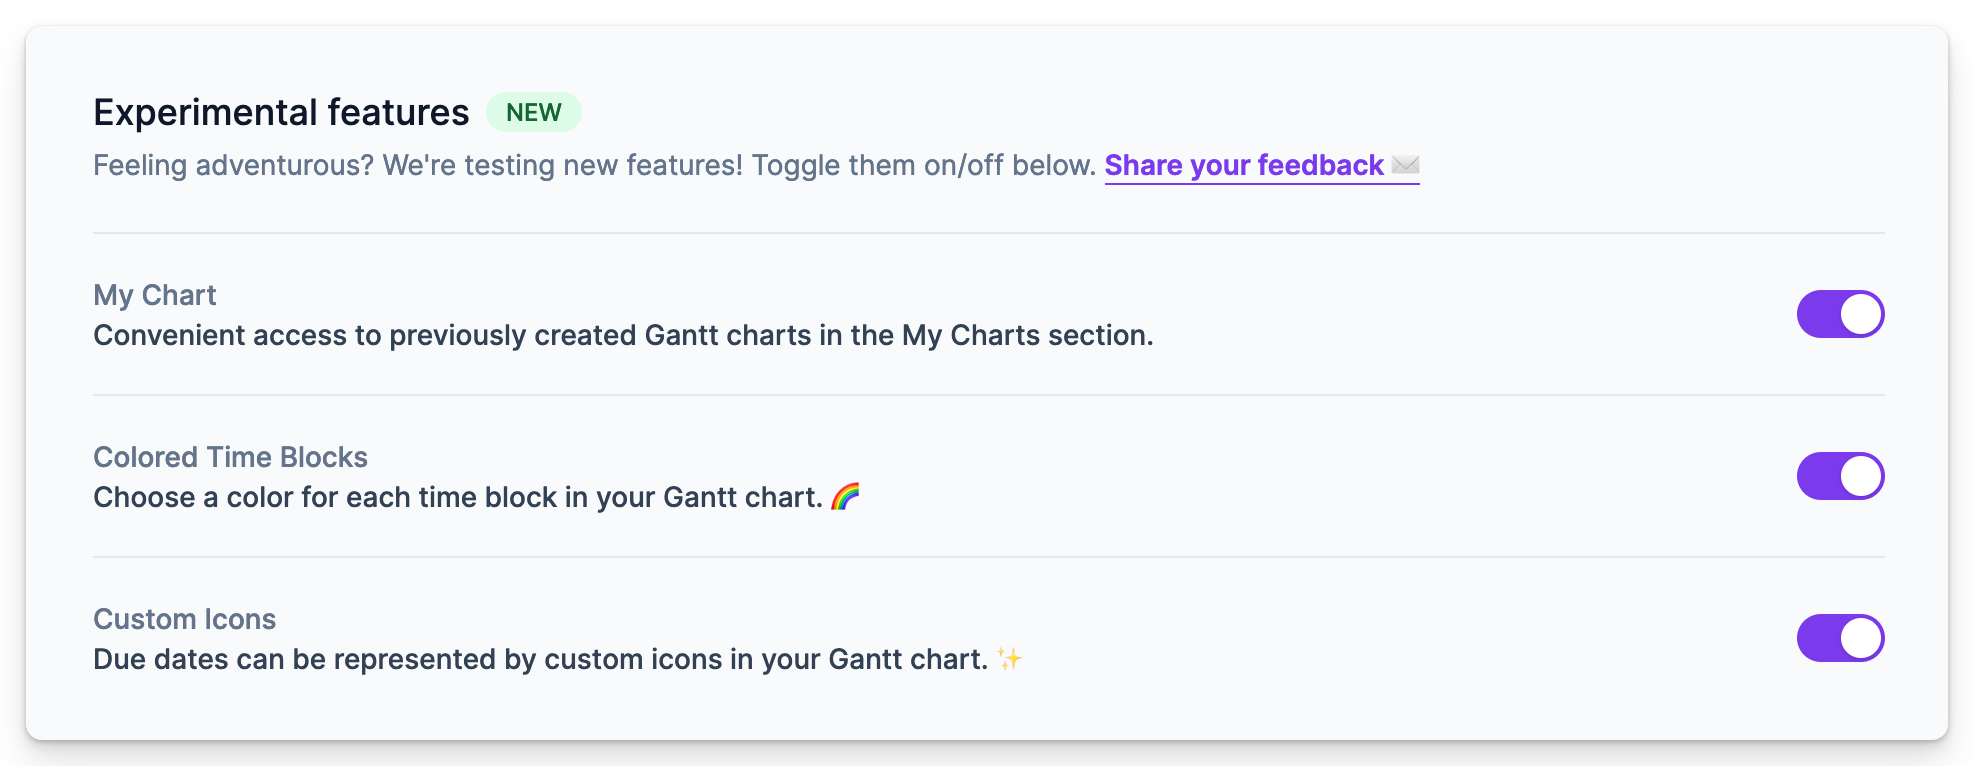The image size is (1974, 766).
Task: Disable the My Chart toggle
Action: pyautogui.click(x=1840, y=314)
